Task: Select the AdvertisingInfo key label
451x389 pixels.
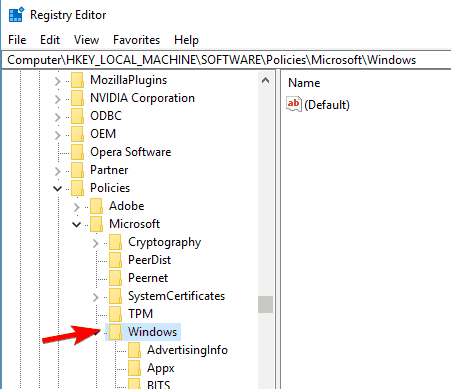Action: tap(187, 350)
